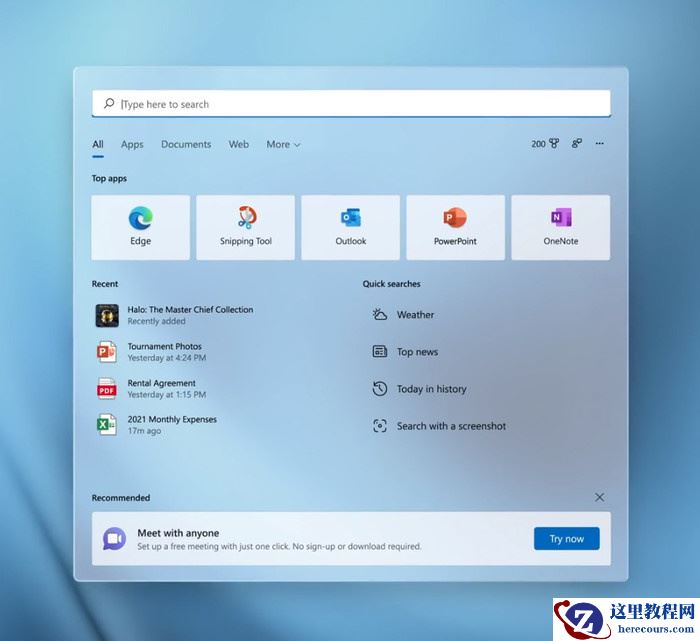This screenshot has height=641, width=700.
Task: Click the Weather cloud icon
Action: (x=379, y=314)
